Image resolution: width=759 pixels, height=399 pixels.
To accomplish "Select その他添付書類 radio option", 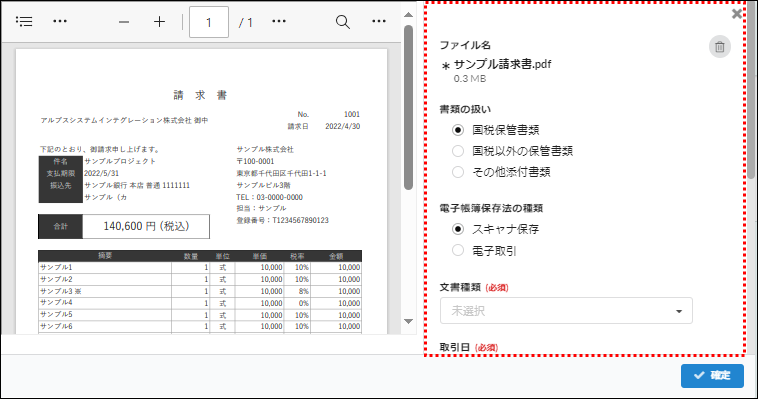I will click(x=457, y=172).
